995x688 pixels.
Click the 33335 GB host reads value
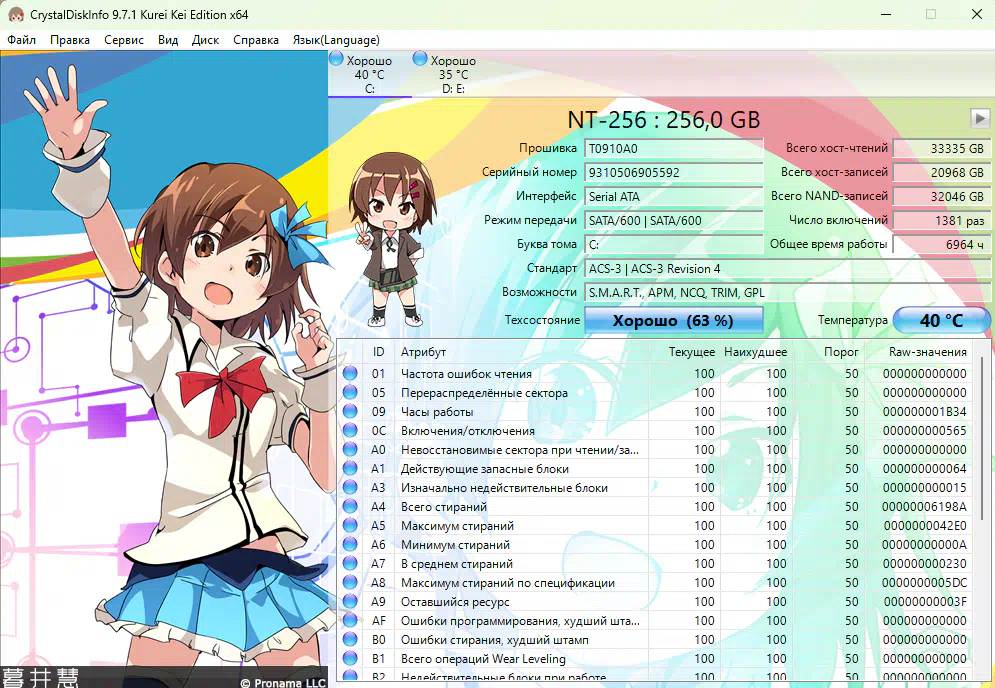point(941,149)
